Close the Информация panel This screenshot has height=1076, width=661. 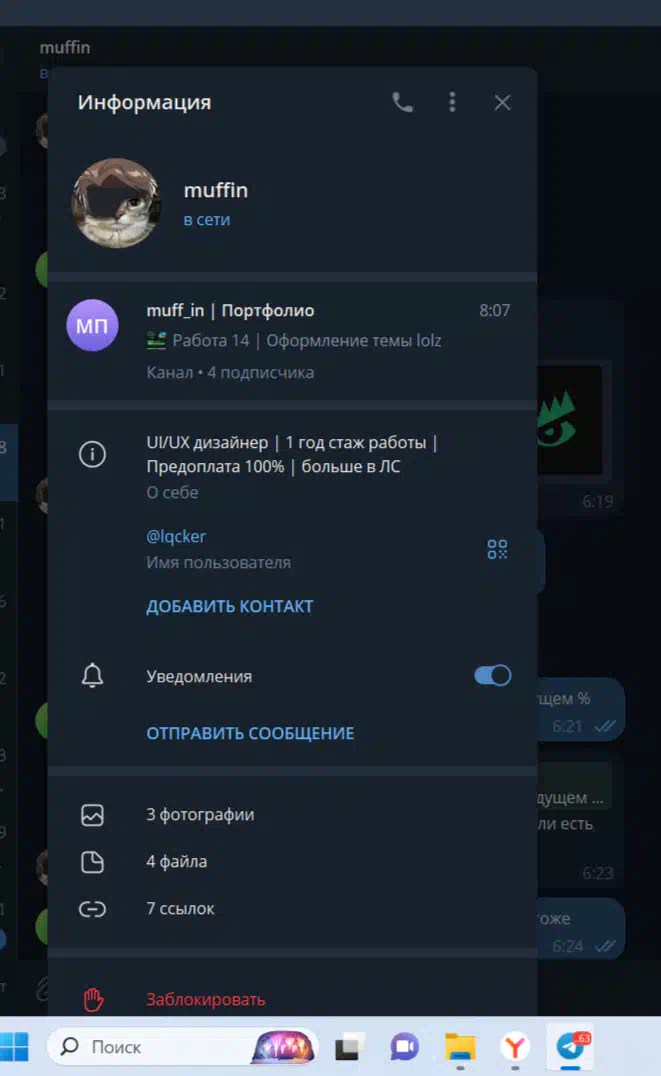click(x=502, y=103)
